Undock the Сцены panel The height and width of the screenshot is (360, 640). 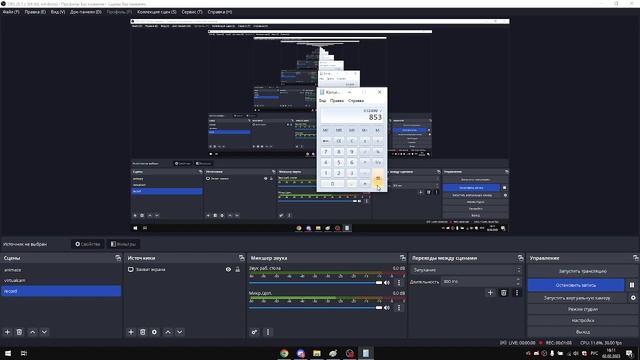click(x=118, y=258)
